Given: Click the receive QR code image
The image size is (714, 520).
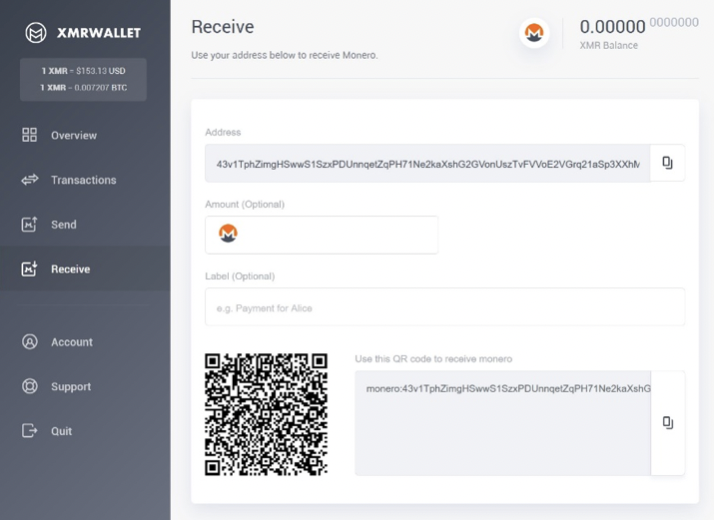Looking at the screenshot, I should point(266,414).
